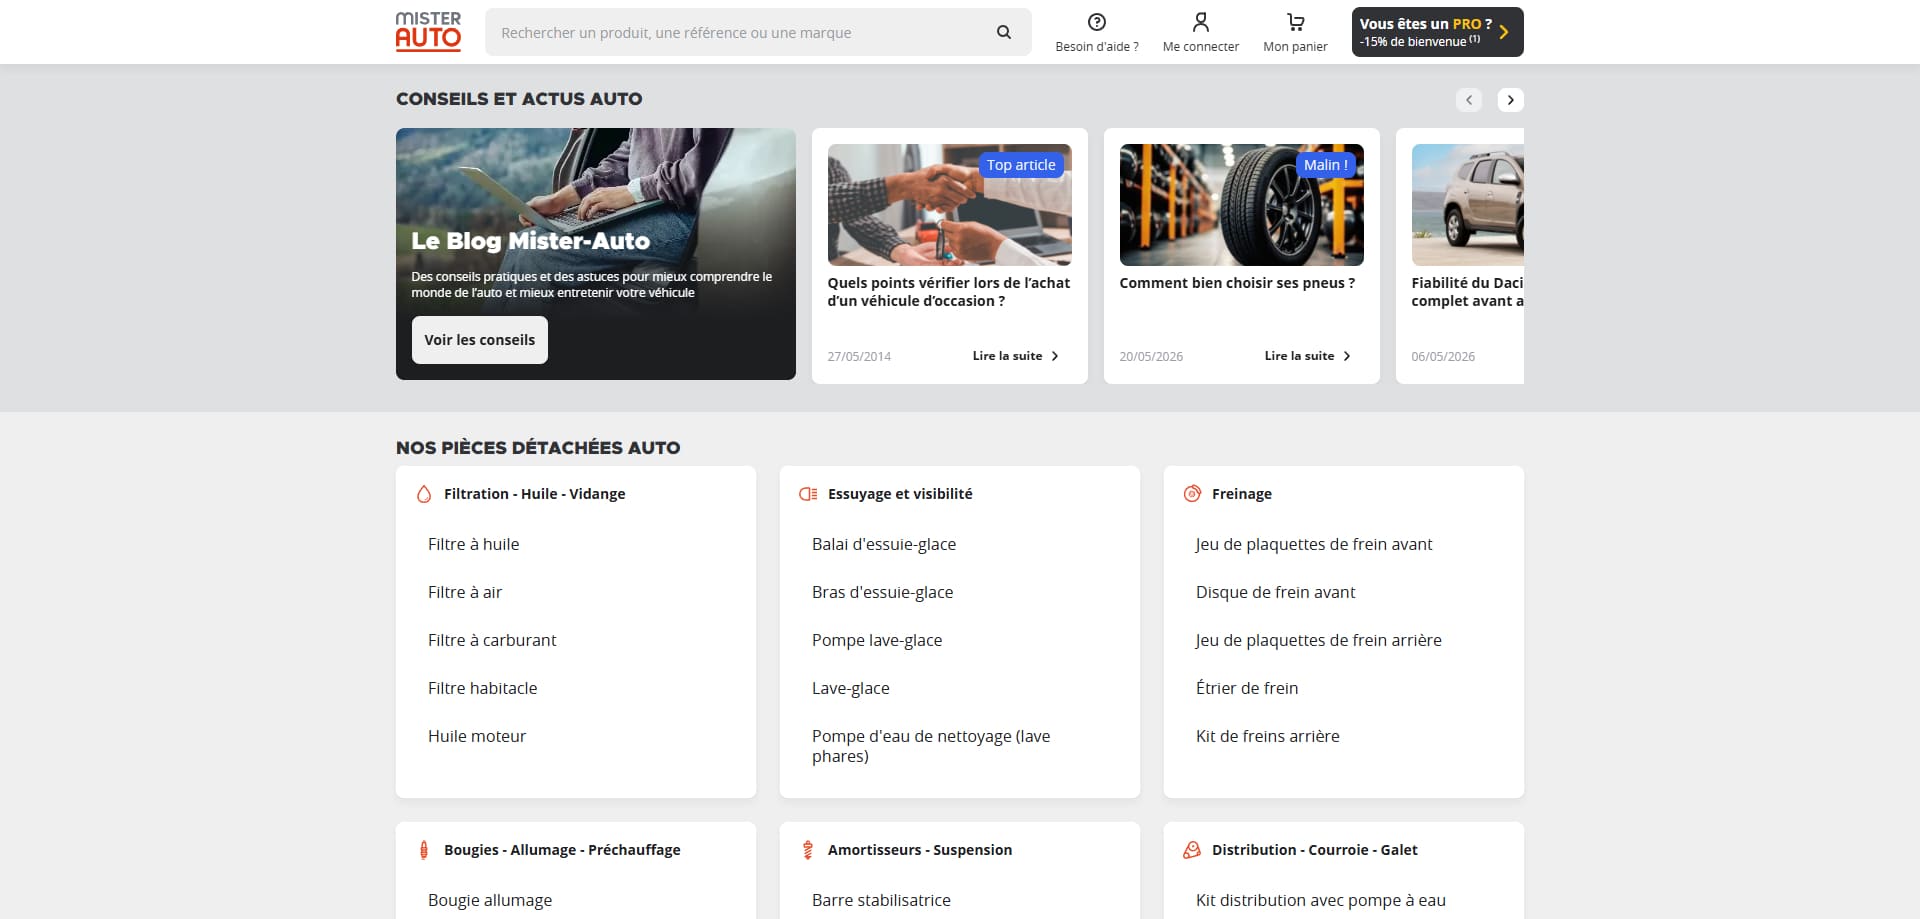Screen dimensions: 1920x919
Task: Click the search magnifier icon
Action: pyautogui.click(x=1004, y=32)
